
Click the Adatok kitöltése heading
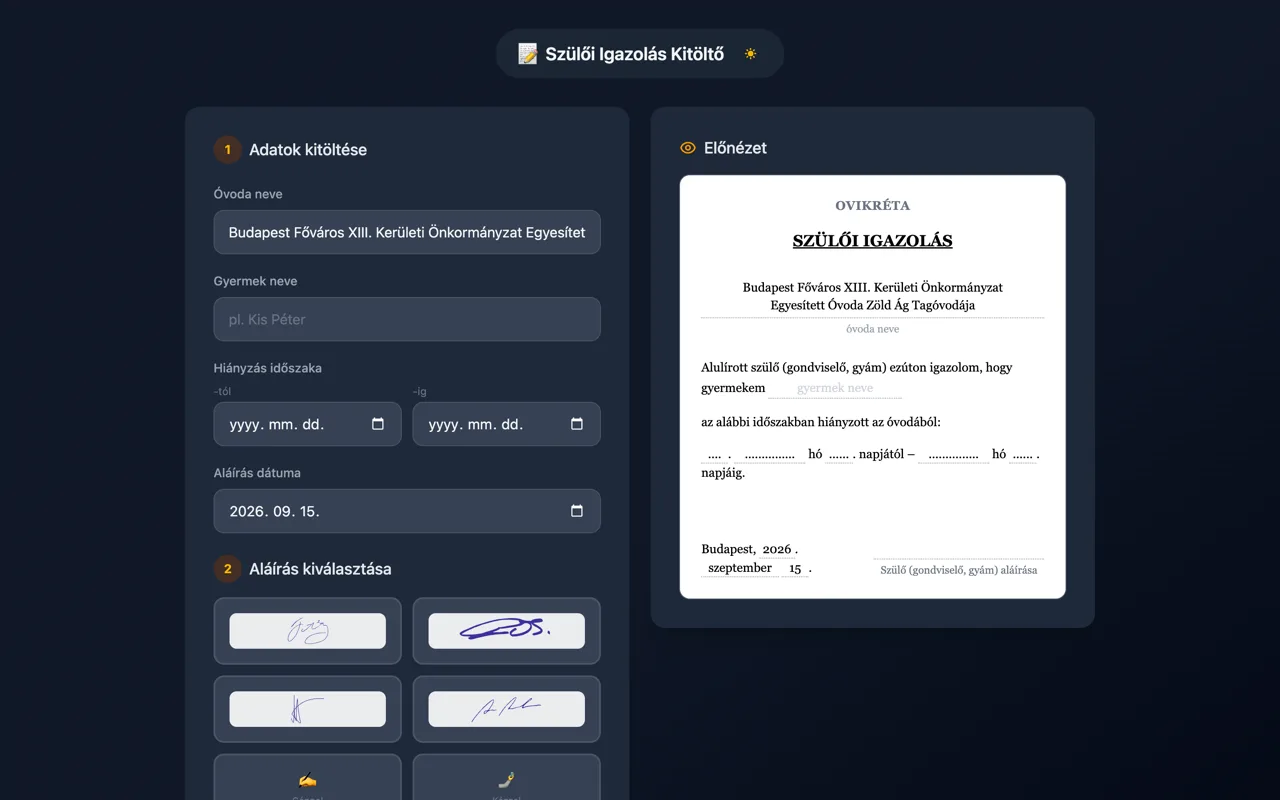308,150
